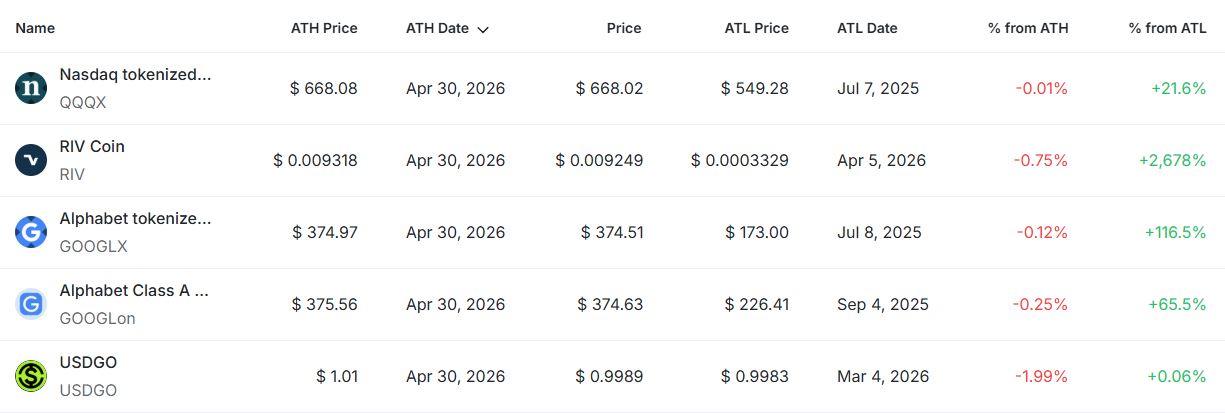Open the RIV Coin name link
The image size is (1225, 413).
(x=92, y=146)
